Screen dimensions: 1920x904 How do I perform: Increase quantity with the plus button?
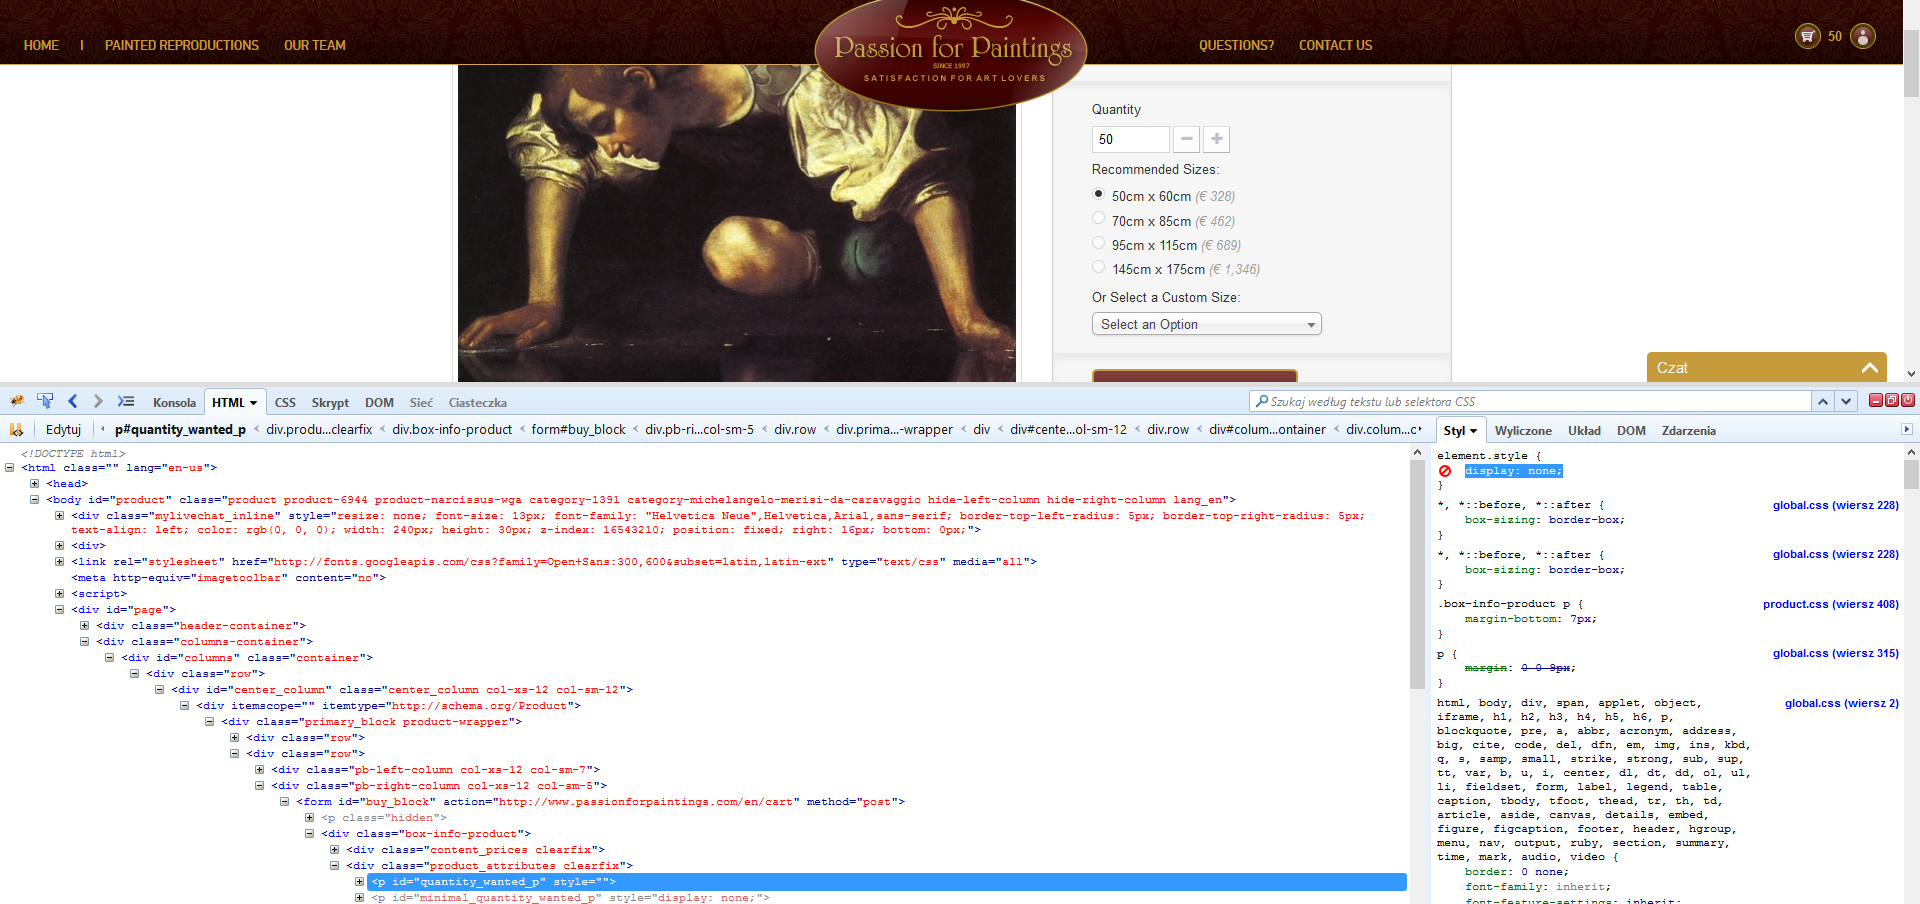[x=1216, y=139]
